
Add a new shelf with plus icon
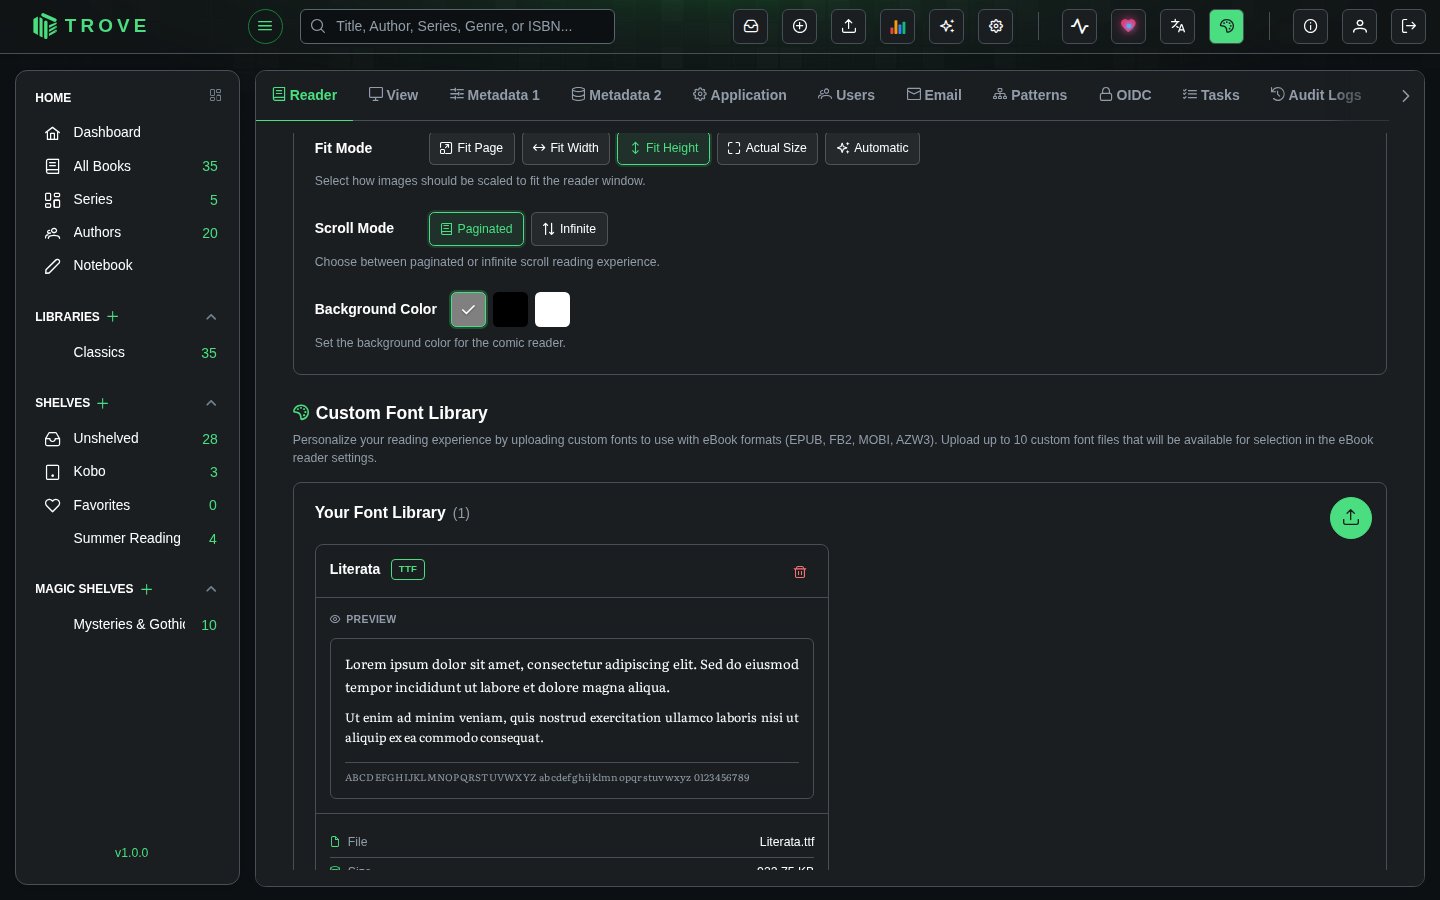pyautogui.click(x=103, y=403)
